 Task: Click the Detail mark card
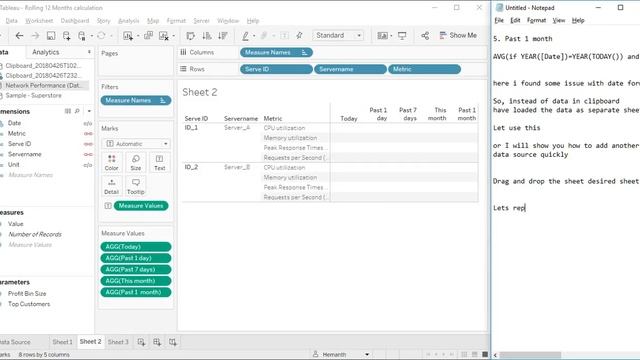tap(111, 186)
